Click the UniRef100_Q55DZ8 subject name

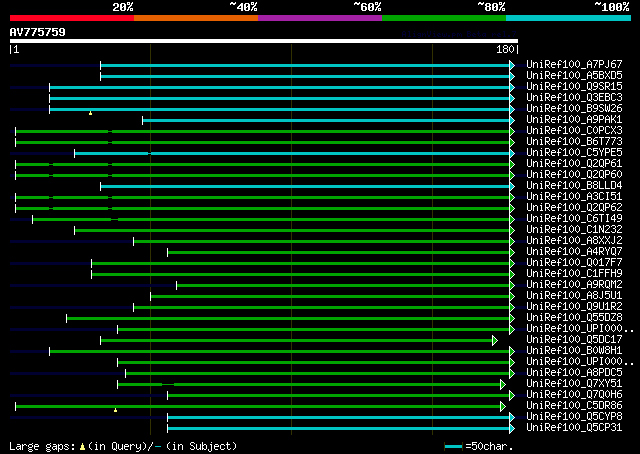574,318
